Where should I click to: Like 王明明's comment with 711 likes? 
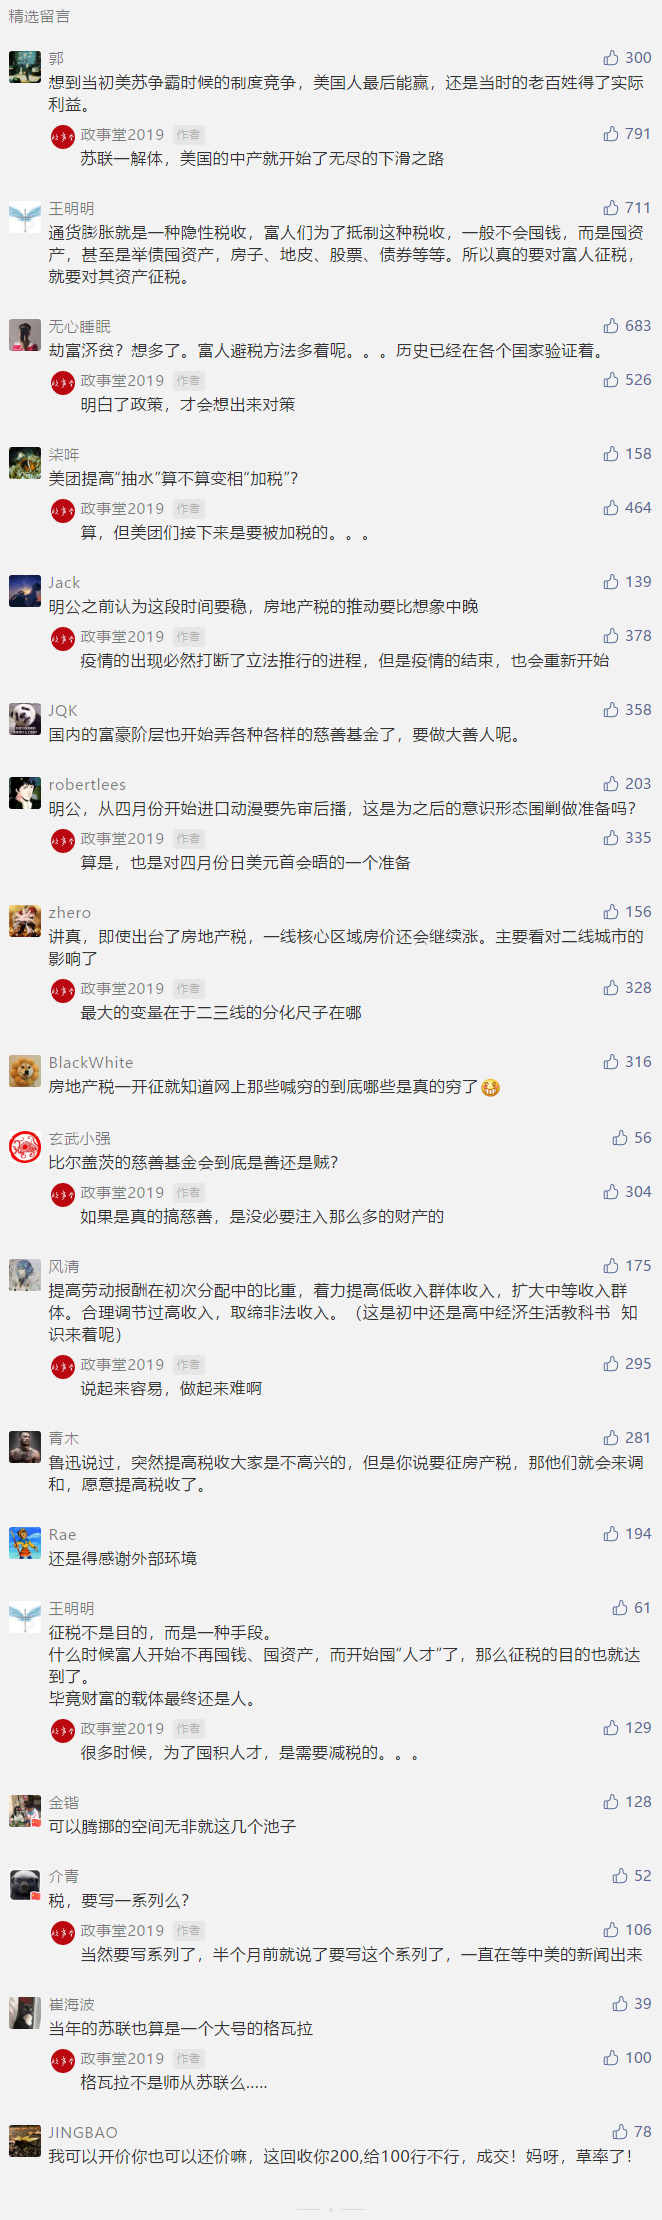point(611,208)
